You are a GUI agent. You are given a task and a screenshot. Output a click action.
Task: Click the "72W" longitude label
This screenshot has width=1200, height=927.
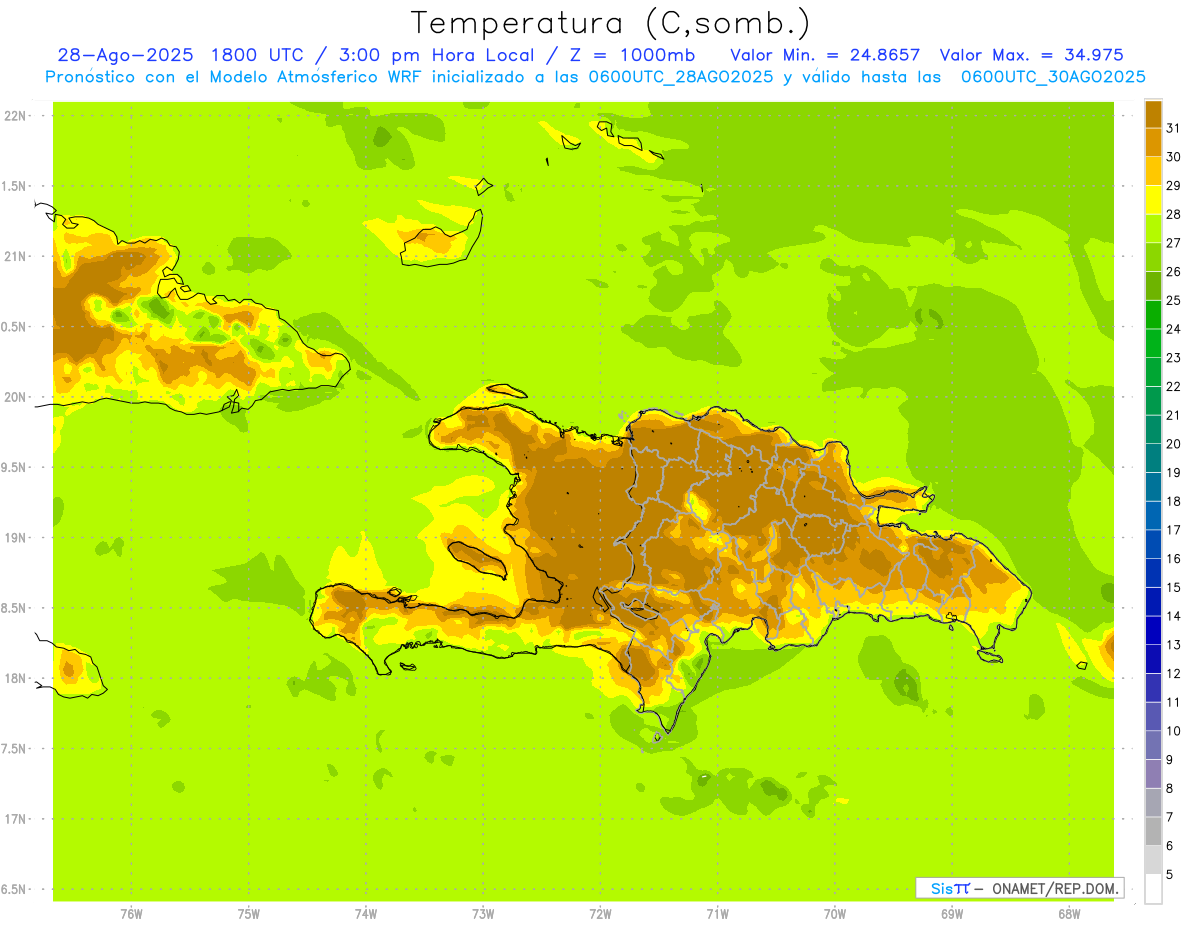(600, 914)
